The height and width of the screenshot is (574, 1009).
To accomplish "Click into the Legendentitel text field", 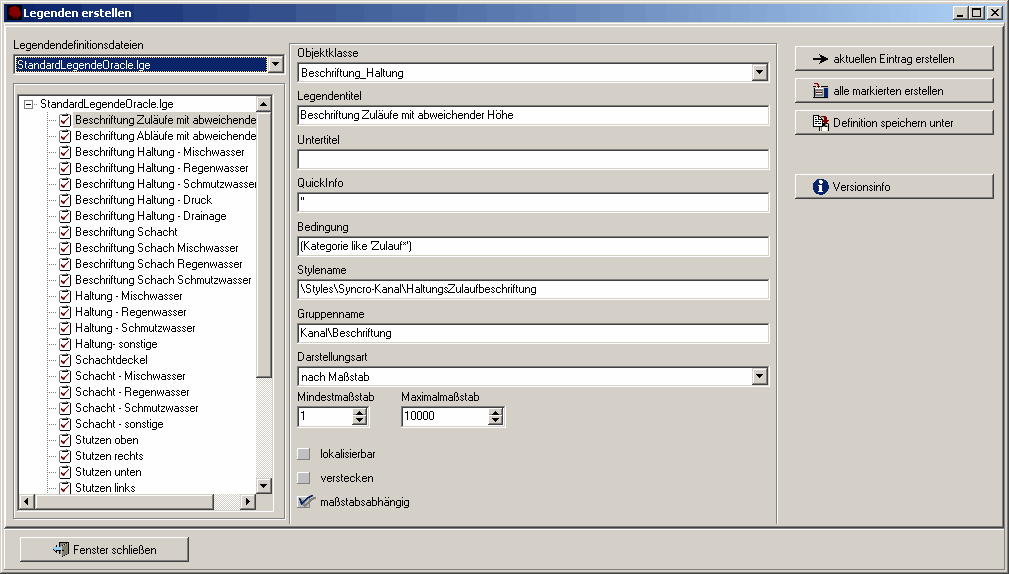I will (532, 115).
